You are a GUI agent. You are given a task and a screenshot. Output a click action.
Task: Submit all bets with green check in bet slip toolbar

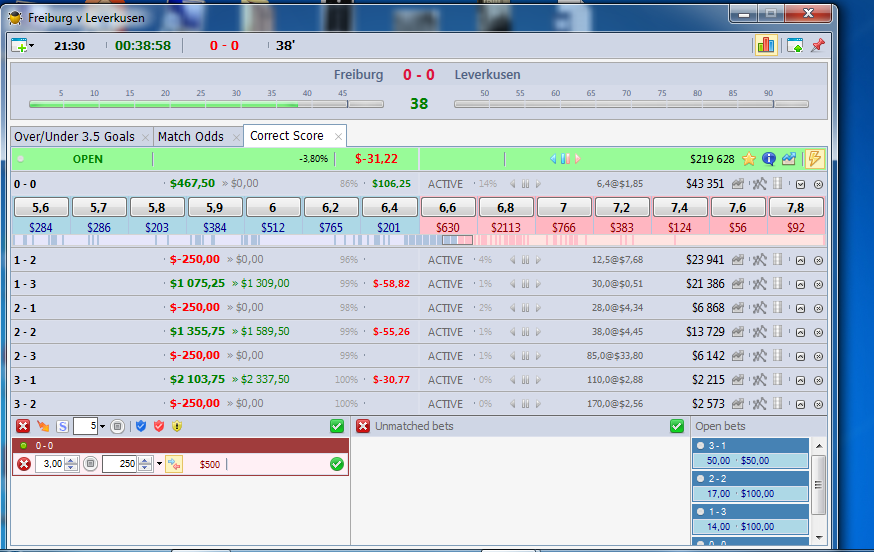coord(337,427)
